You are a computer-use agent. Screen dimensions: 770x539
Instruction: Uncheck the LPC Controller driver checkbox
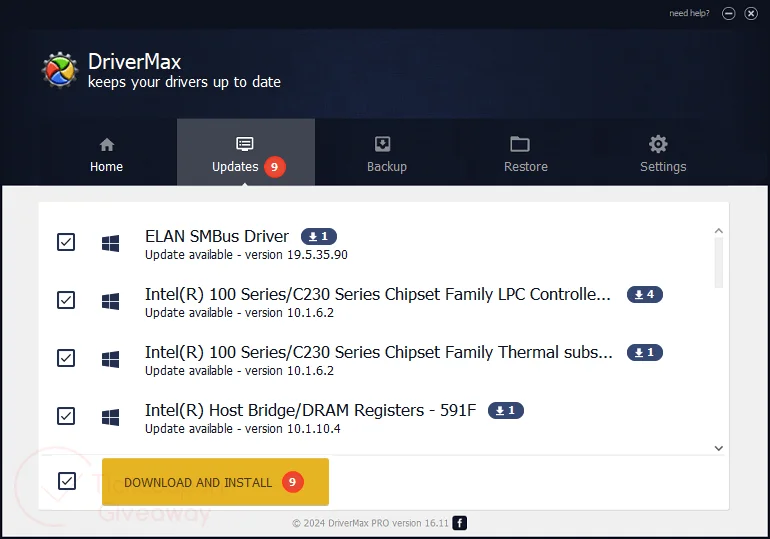tap(66, 300)
